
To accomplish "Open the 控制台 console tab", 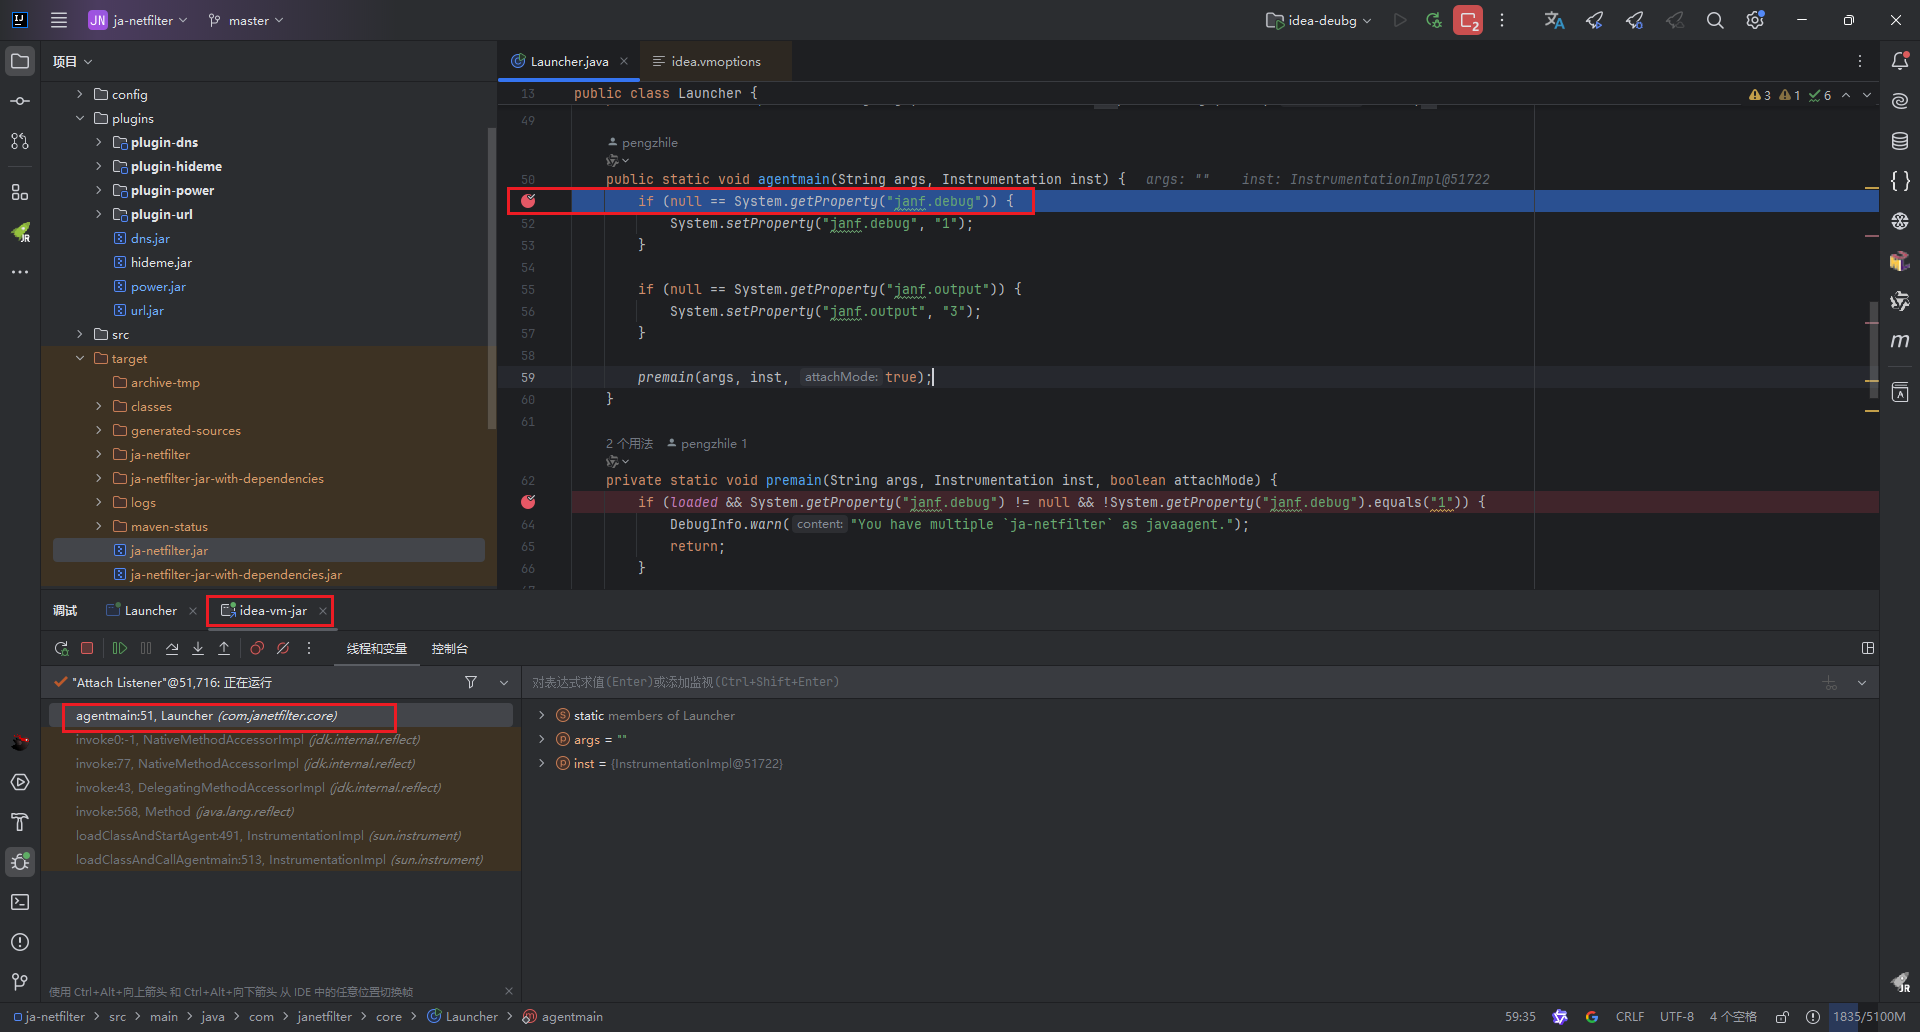I will click(450, 648).
